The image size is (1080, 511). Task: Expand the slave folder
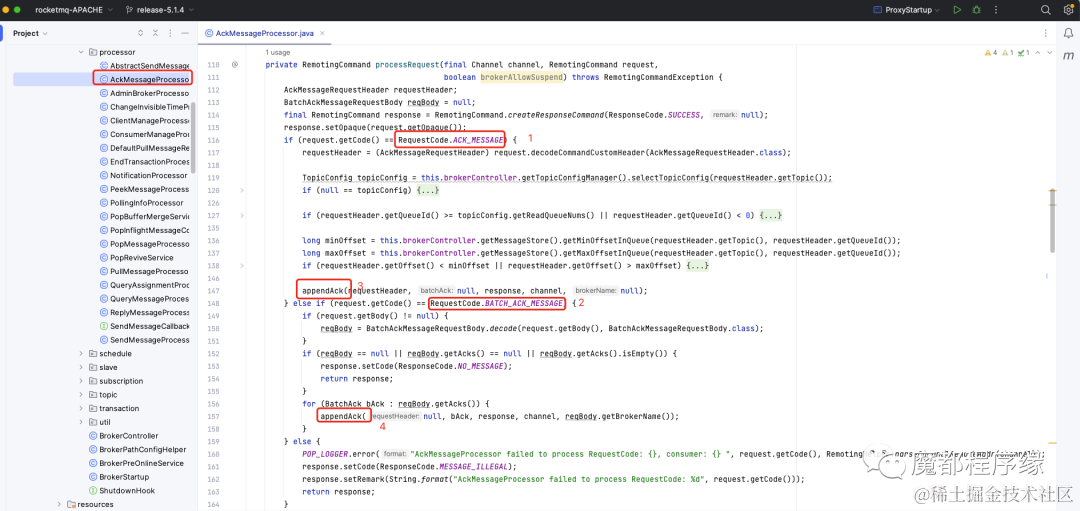click(x=81, y=367)
